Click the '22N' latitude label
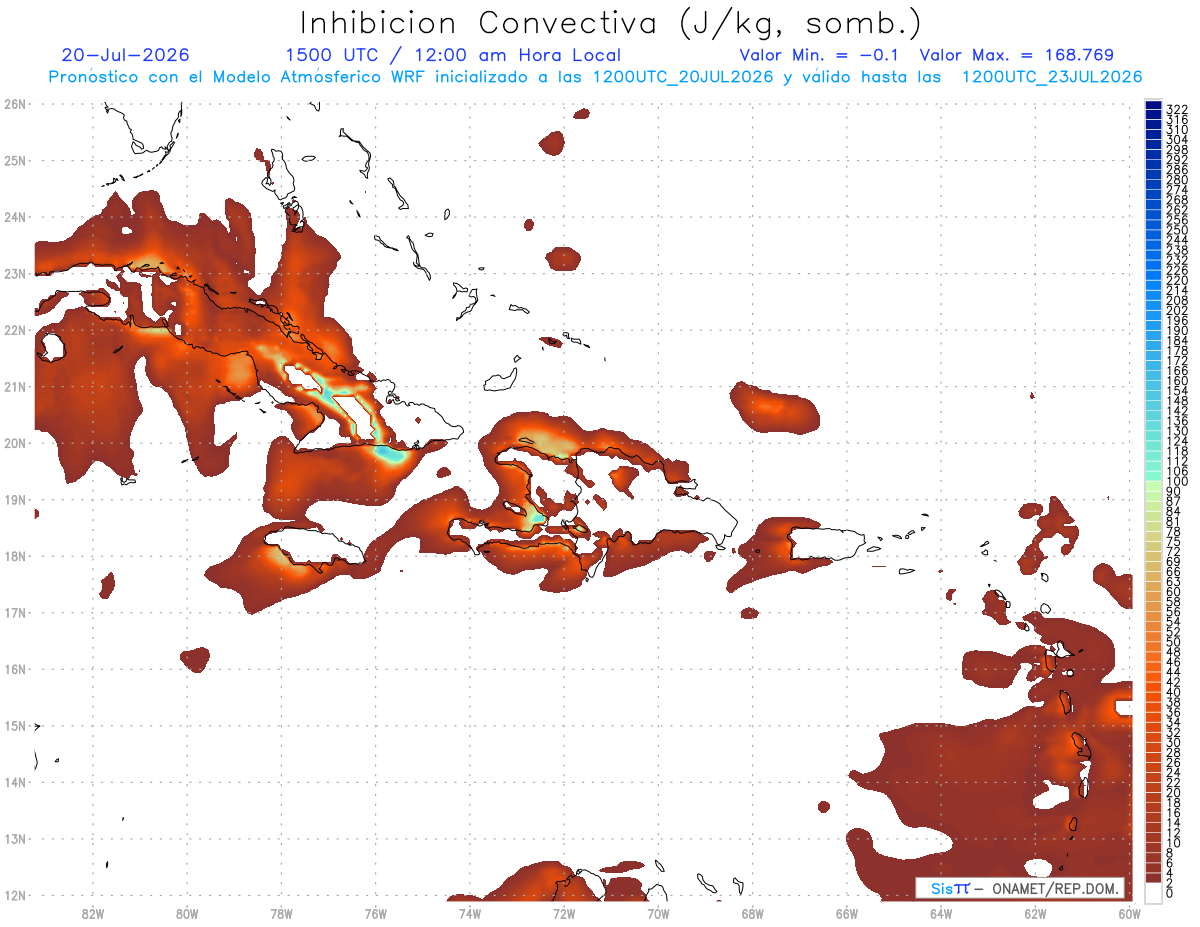 [x=15, y=330]
